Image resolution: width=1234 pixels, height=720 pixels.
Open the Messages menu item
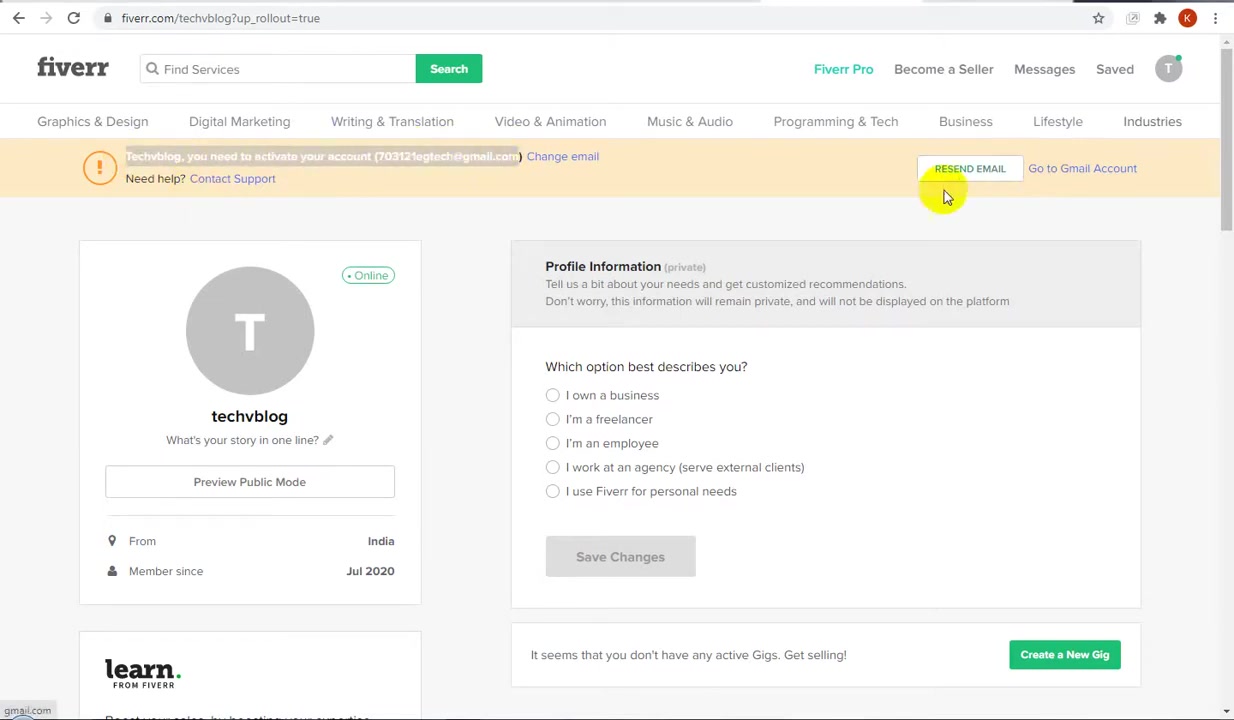coord(1044,69)
